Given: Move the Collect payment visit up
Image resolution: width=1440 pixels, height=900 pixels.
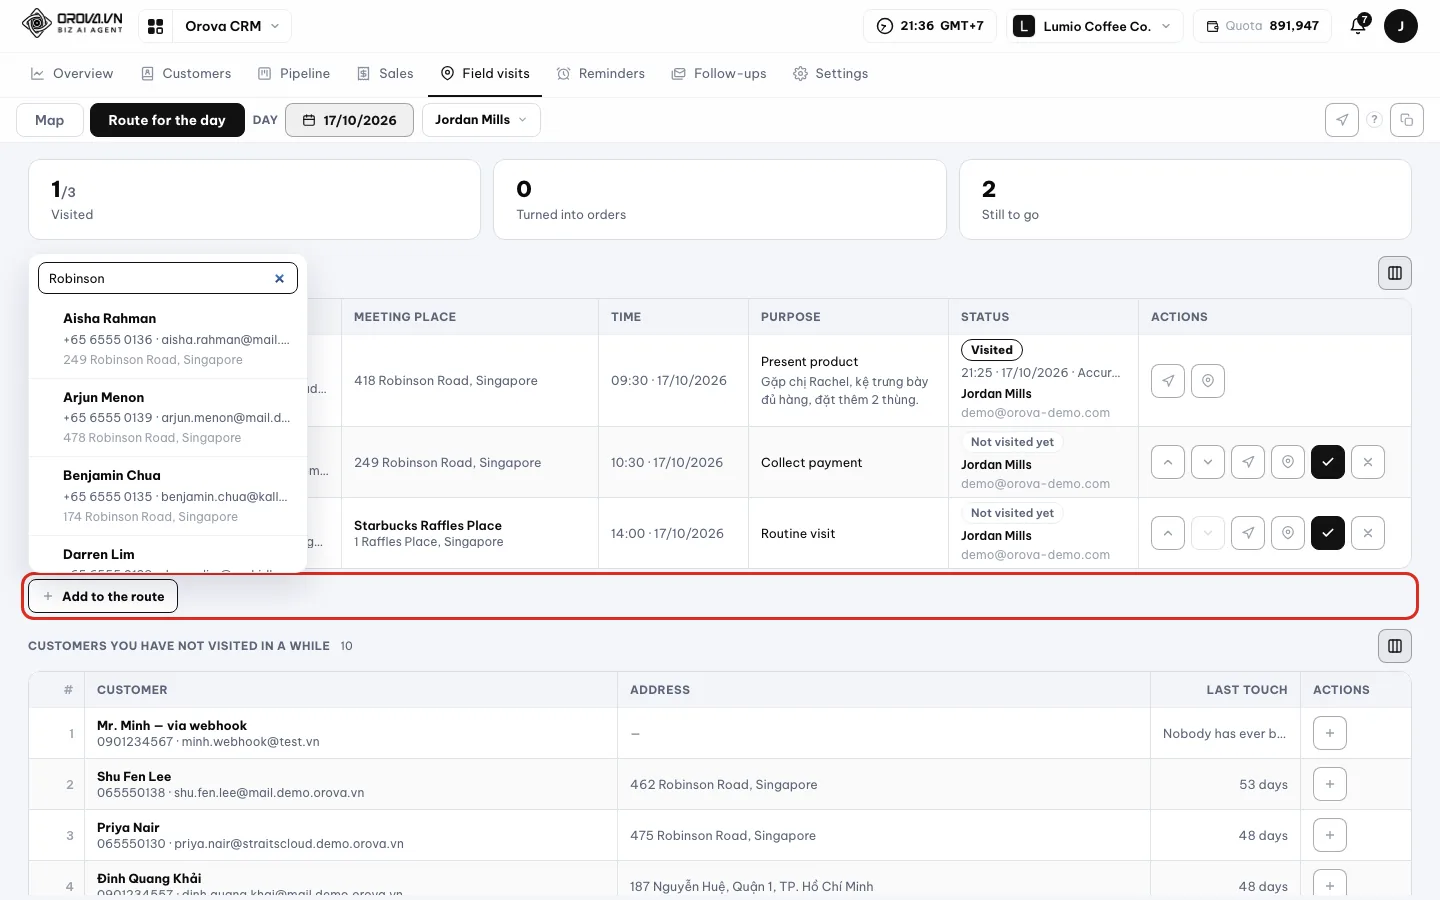Looking at the screenshot, I should coord(1168,462).
